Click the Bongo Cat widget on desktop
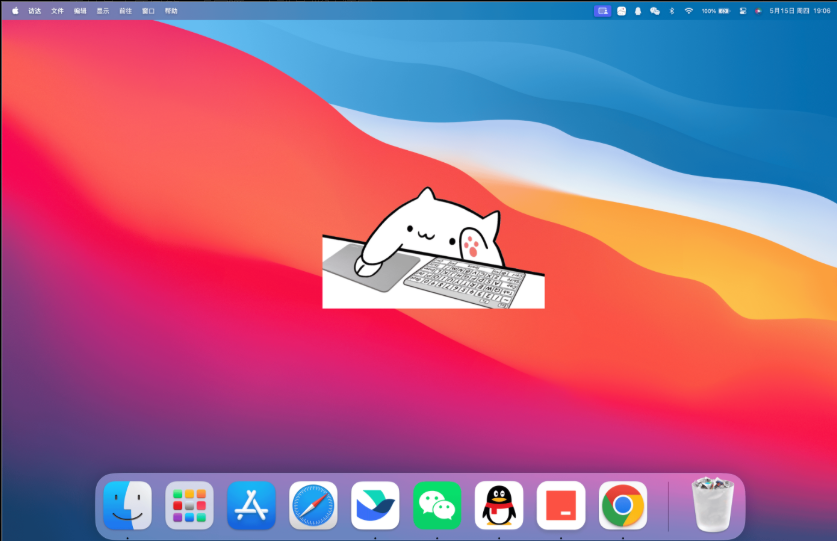Viewport: 837px width, 541px height. [x=433, y=248]
